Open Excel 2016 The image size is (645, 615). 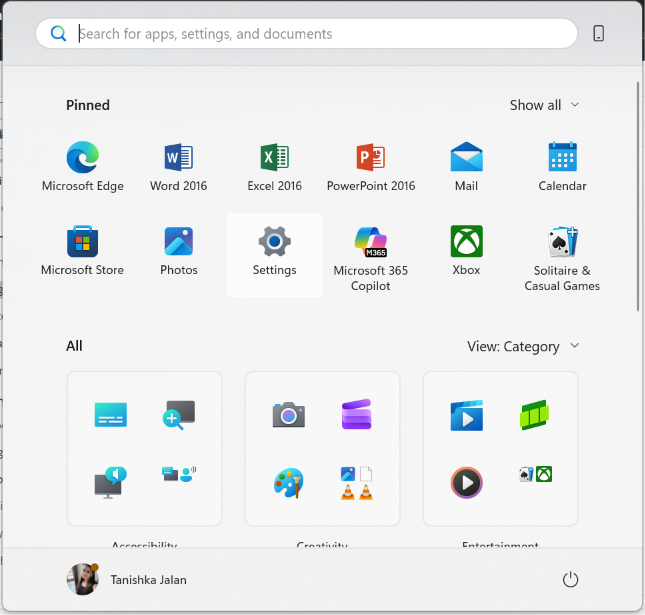pyautogui.click(x=274, y=167)
